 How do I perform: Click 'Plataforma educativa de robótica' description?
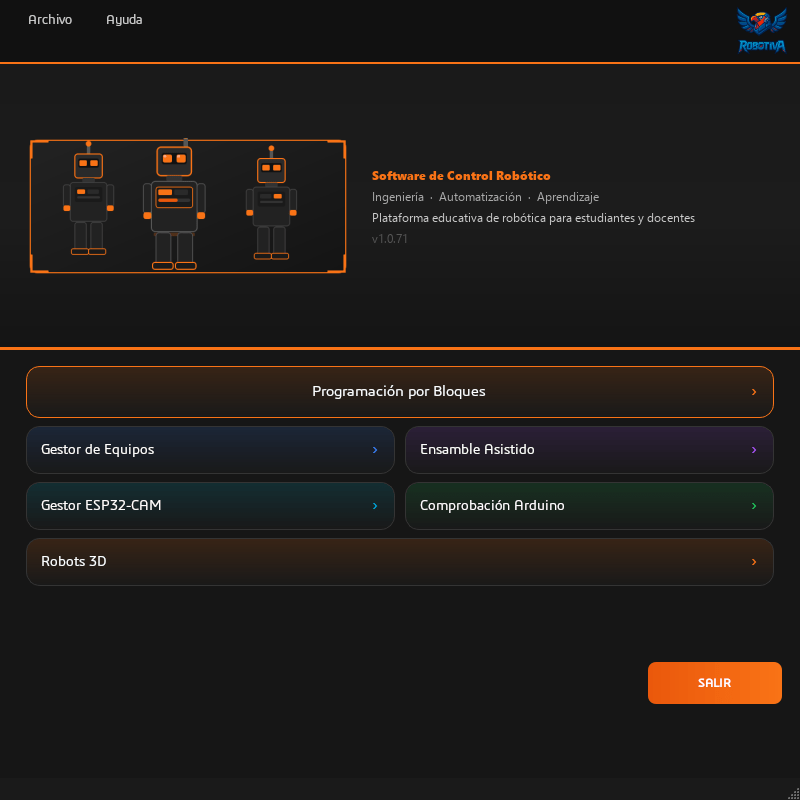[533, 218]
